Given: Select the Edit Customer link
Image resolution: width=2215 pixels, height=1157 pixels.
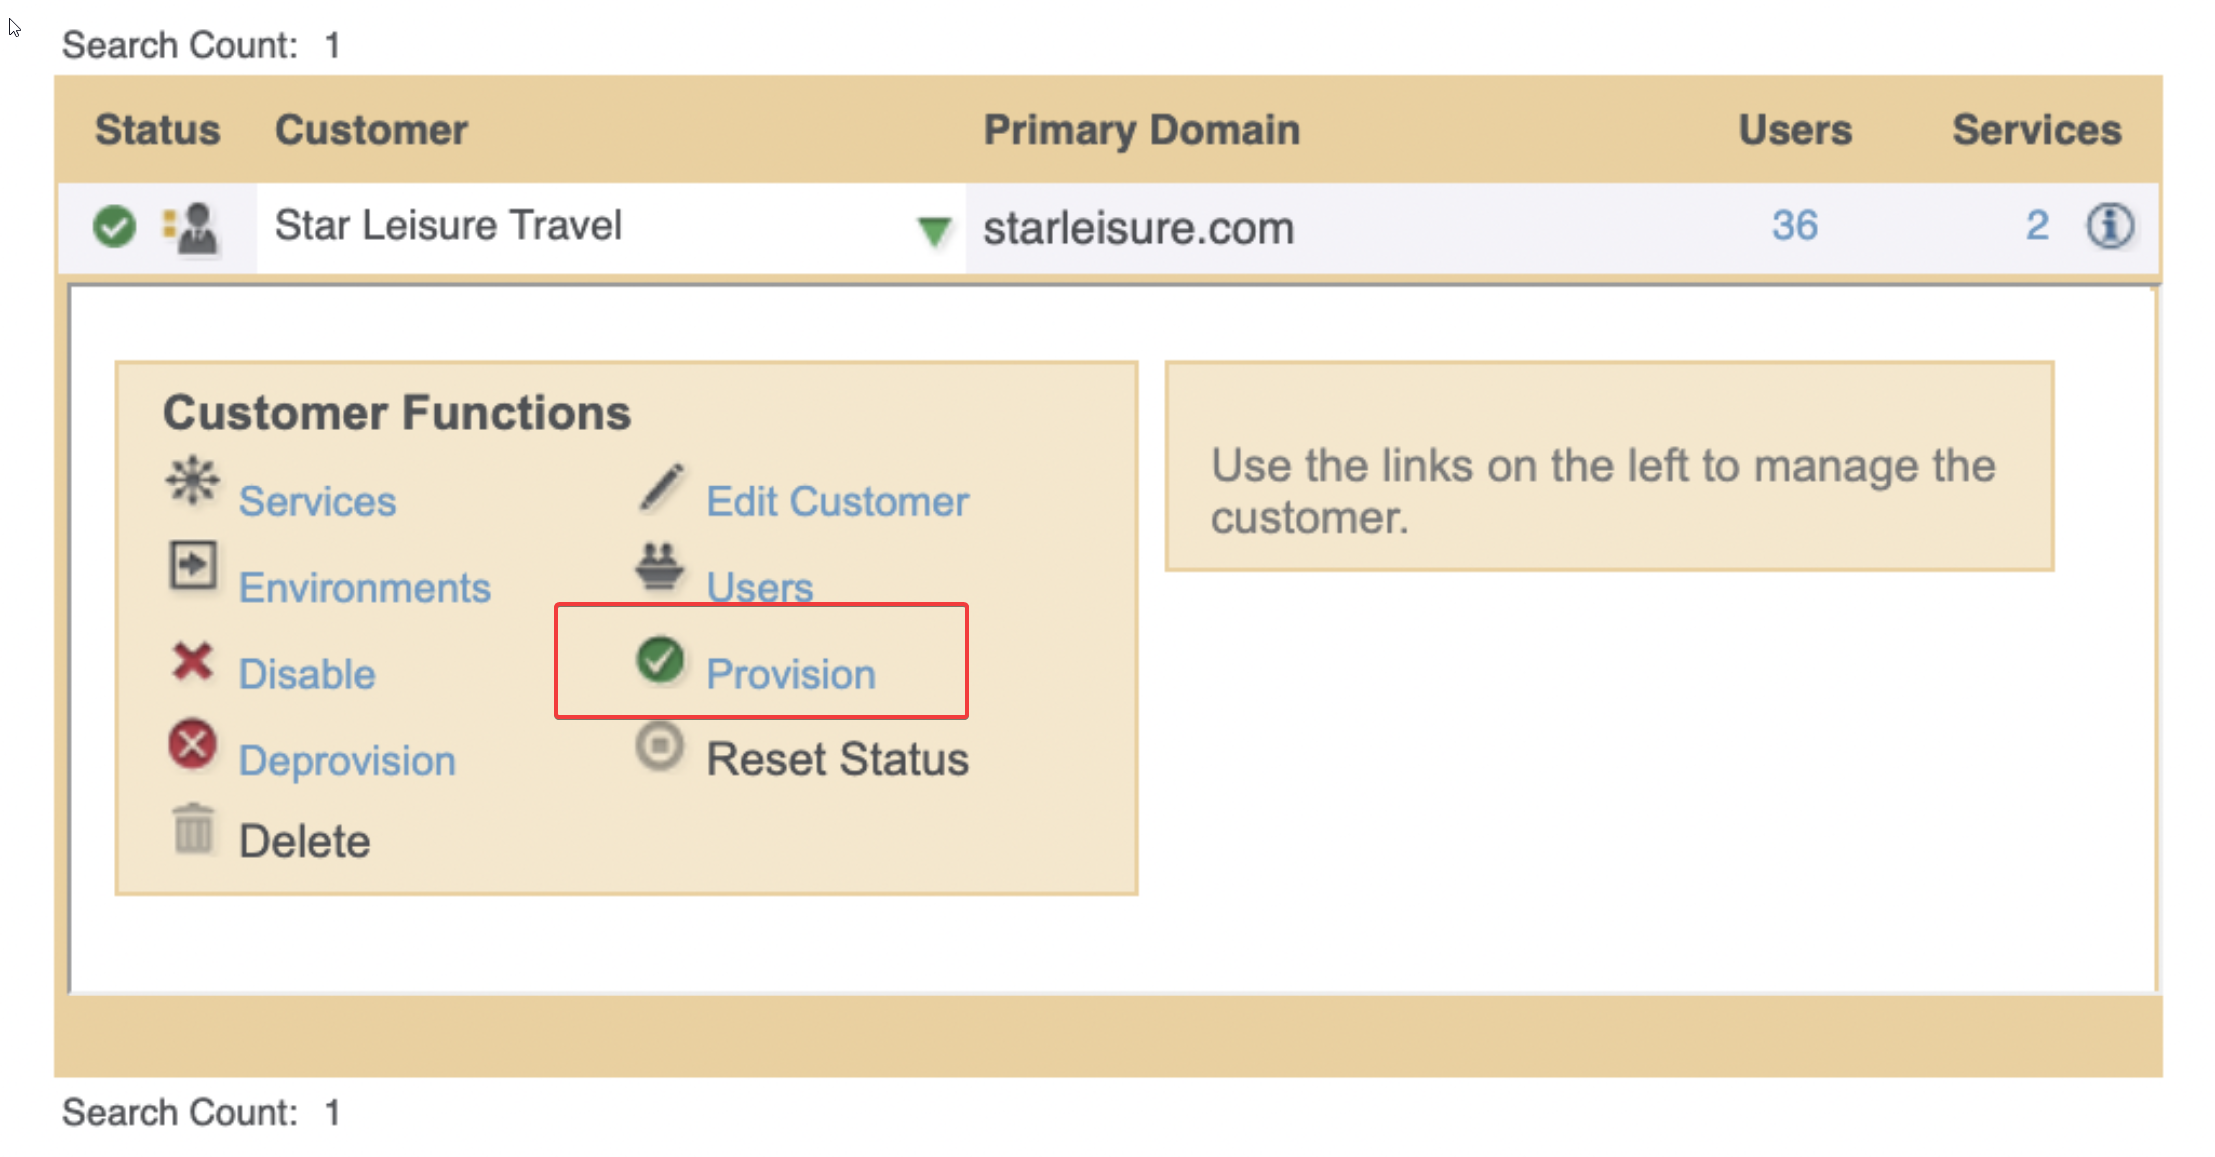Looking at the screenshot, I should point(837,502).
